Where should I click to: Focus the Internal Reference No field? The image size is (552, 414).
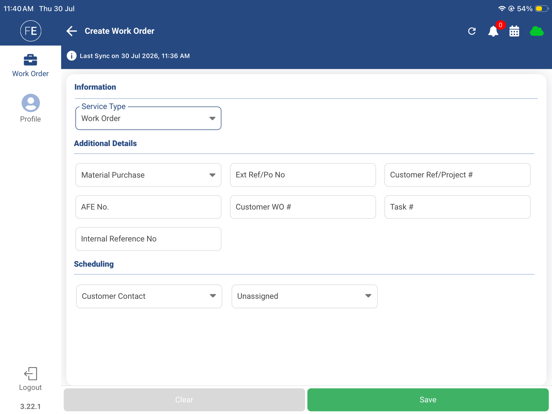click(148, 239)
